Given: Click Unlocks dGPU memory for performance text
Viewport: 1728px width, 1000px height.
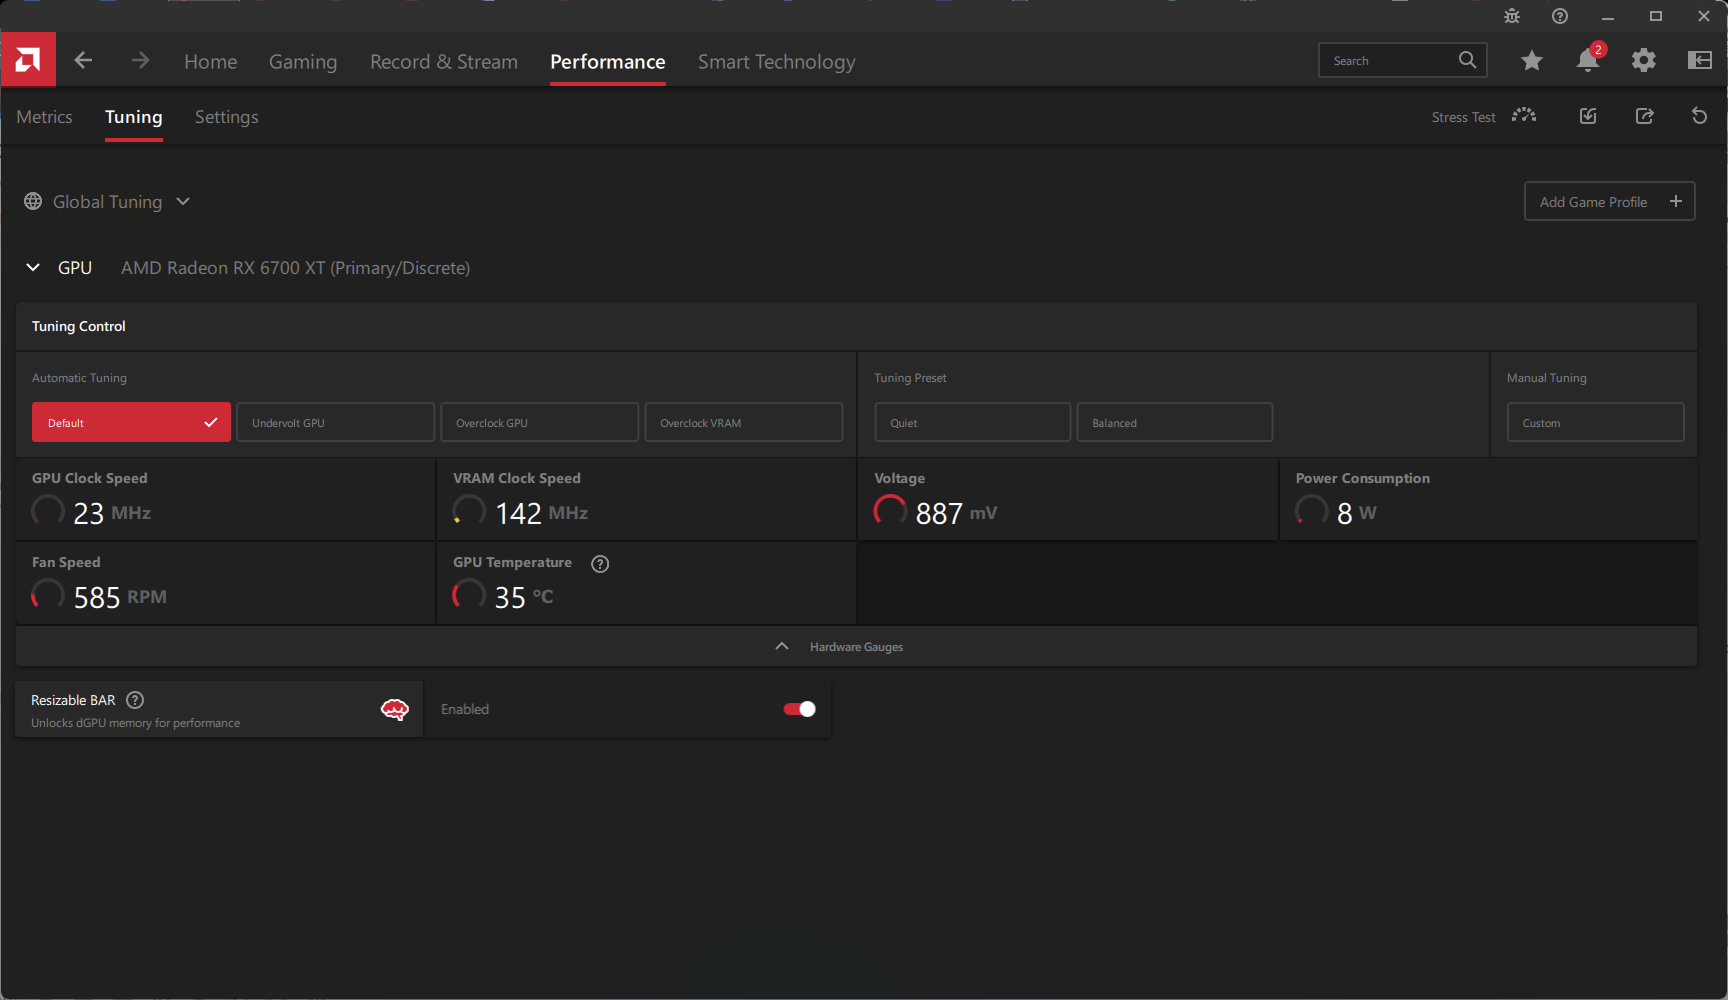Looking at the screenshot, I should (135, 723).
